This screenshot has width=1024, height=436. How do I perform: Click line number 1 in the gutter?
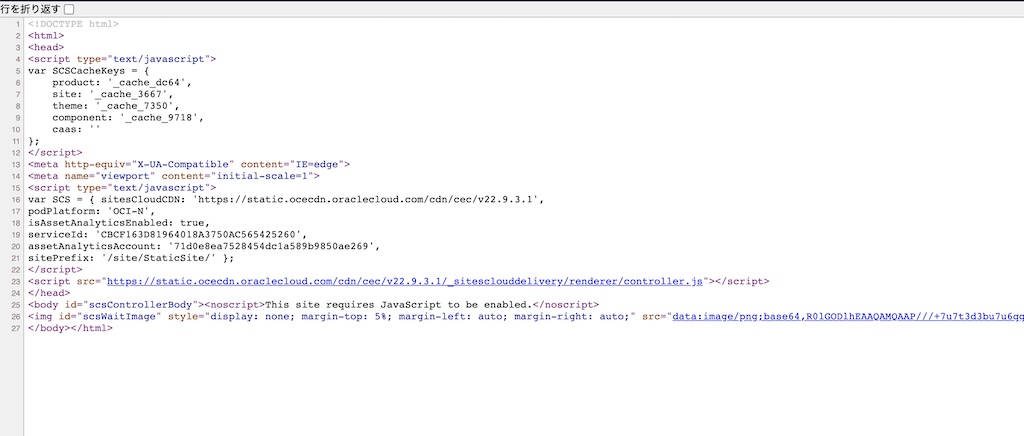[19, 24]
